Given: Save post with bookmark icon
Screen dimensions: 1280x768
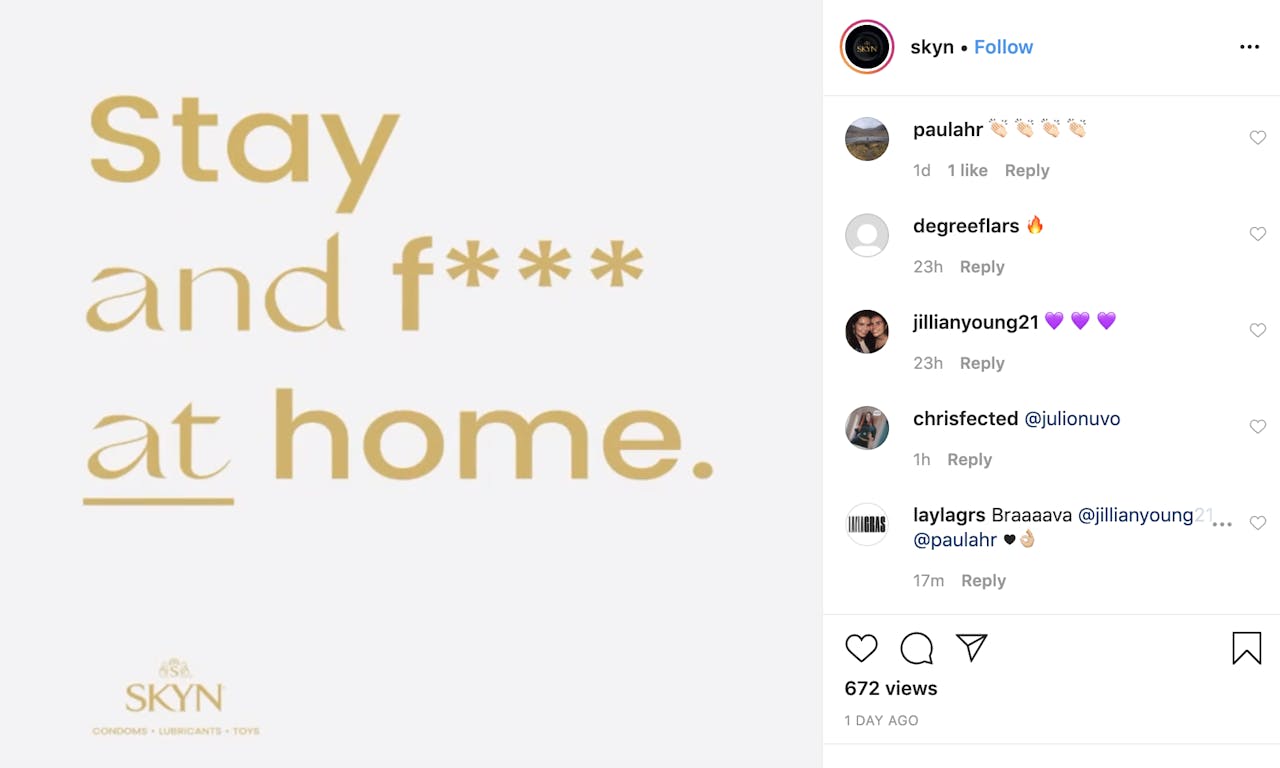Looking at the screenshot, I should click(x=1246, y=649).
